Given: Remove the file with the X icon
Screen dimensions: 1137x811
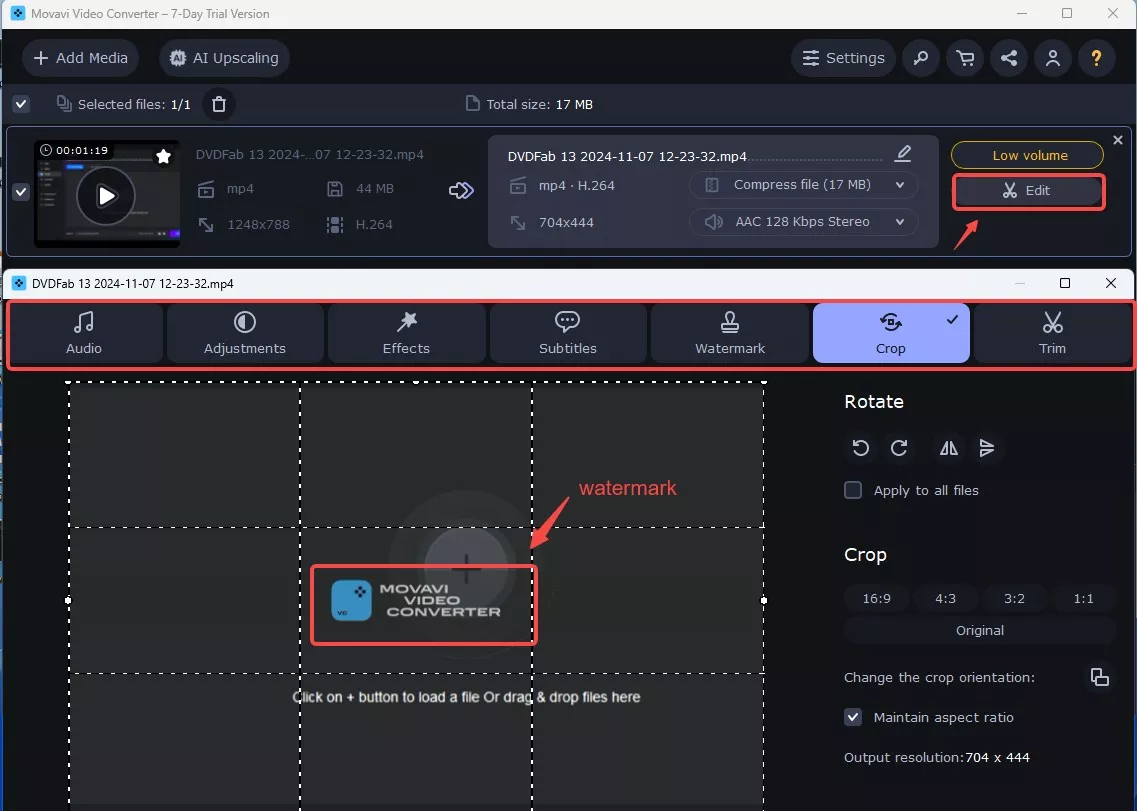Looking at the screenshot, I should (x=1117, y=140).
